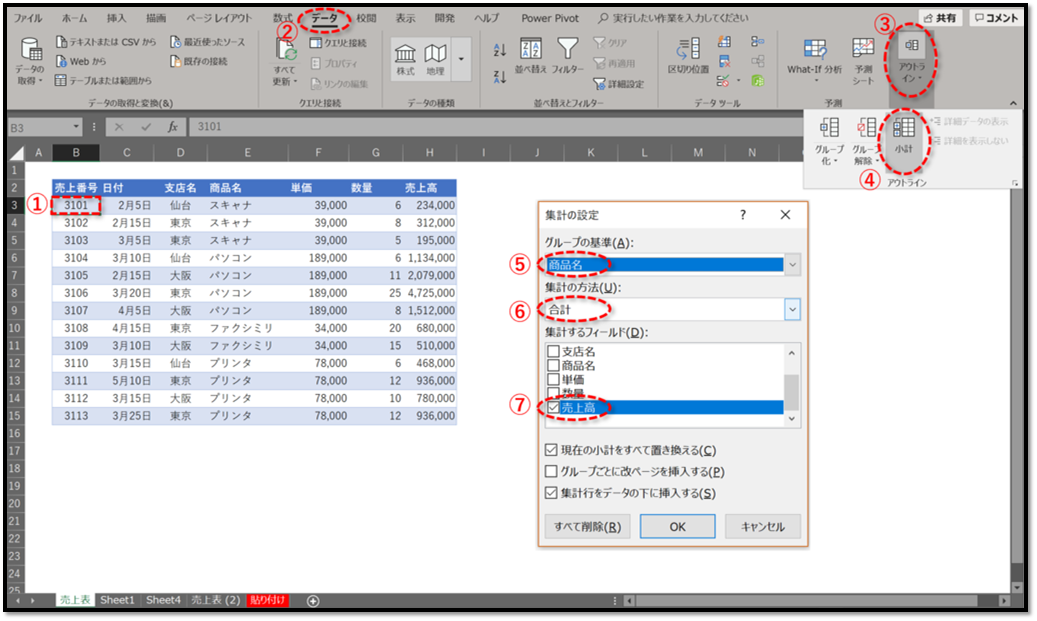Screen dimensions: 1037x621
Task: Click OK in 集計の設定 dialog
Action: coord(677,527)
